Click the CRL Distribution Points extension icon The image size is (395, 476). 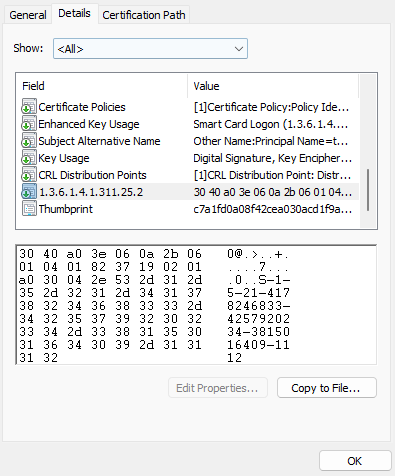(29, 175)
